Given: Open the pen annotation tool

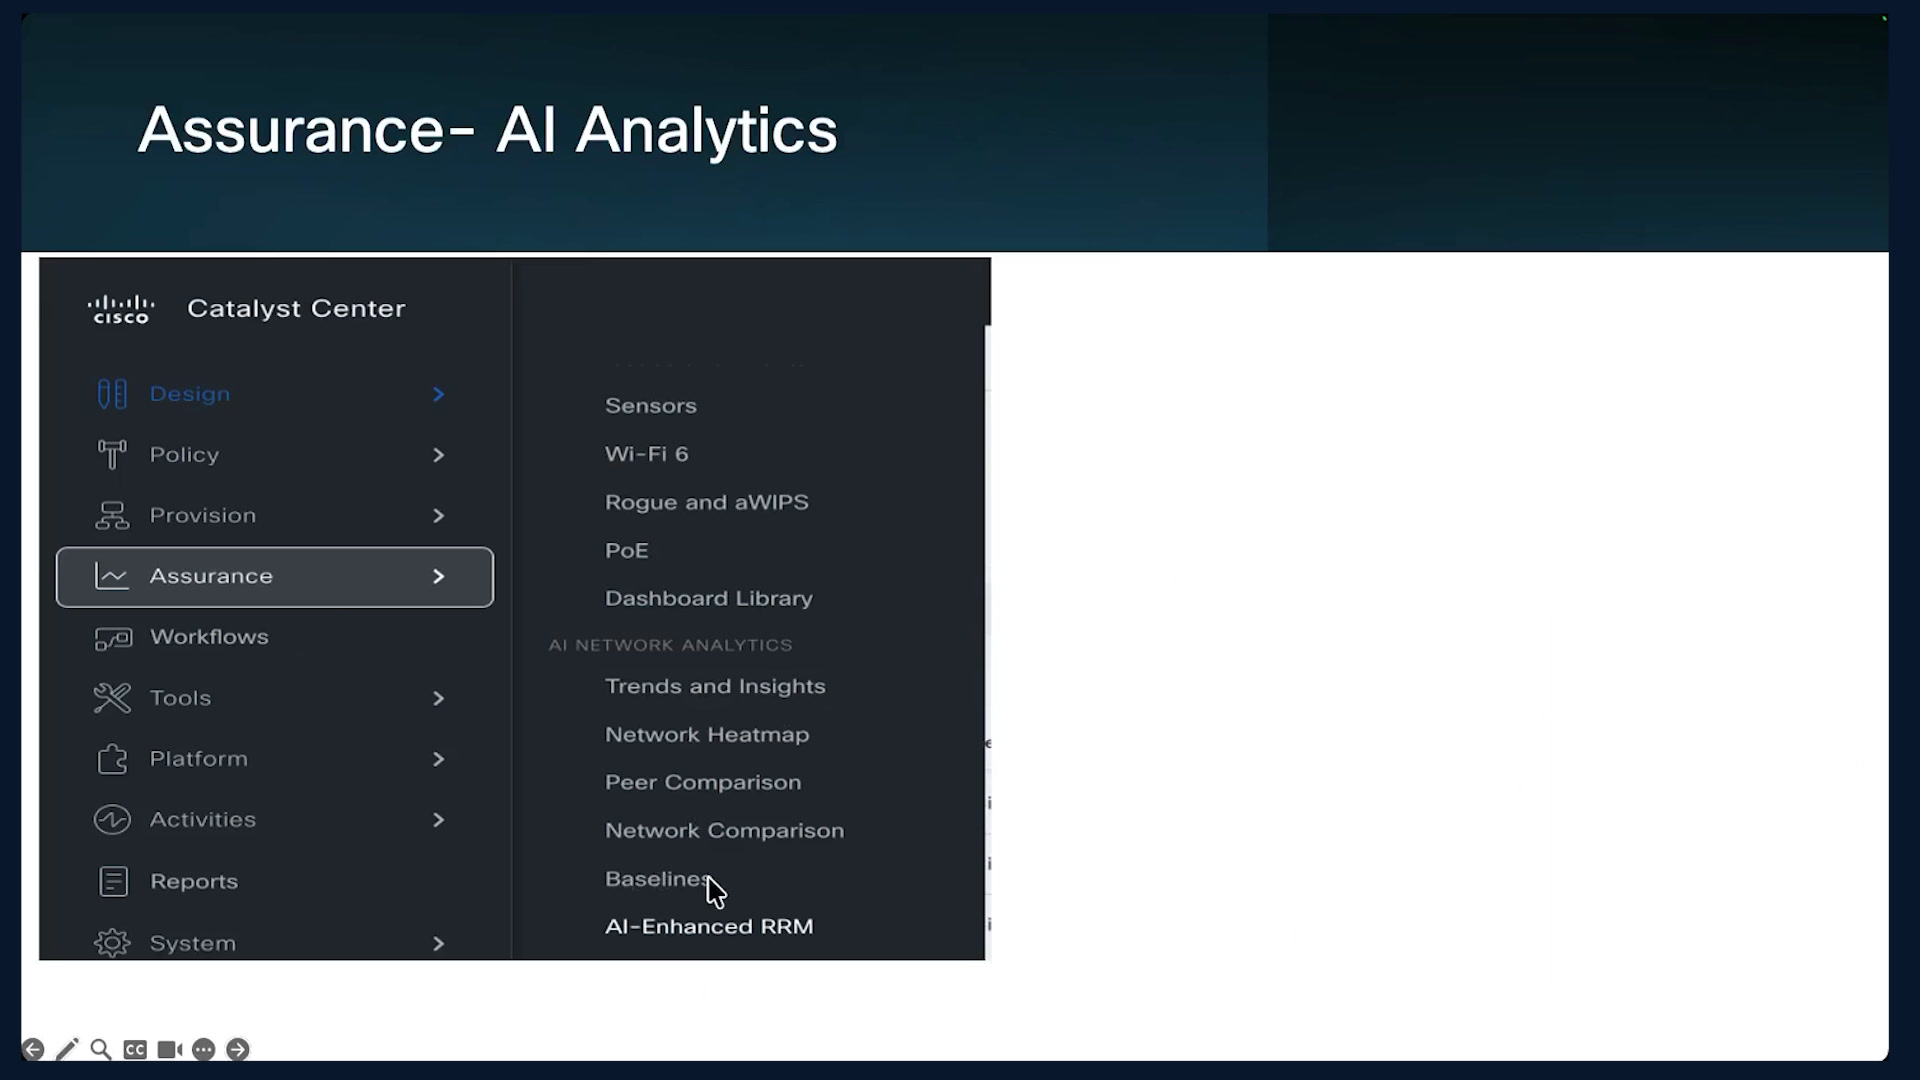Looking at the screenshot, I should (67, 1049).
